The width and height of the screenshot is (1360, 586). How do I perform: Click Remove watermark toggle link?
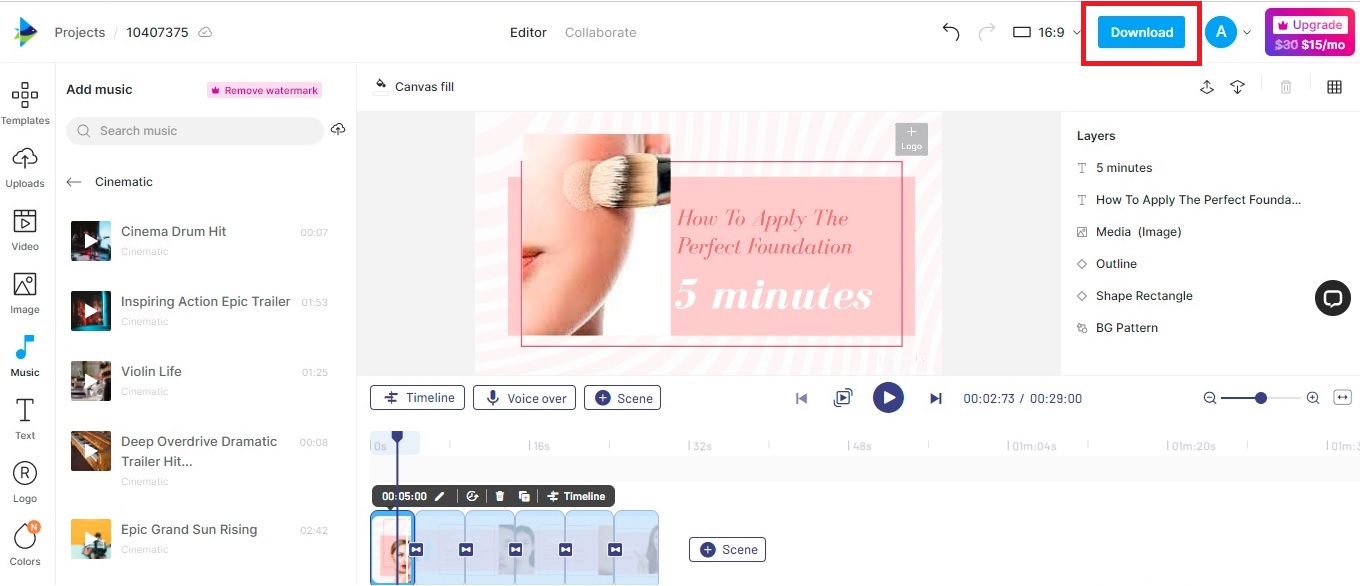click(263, 89)
